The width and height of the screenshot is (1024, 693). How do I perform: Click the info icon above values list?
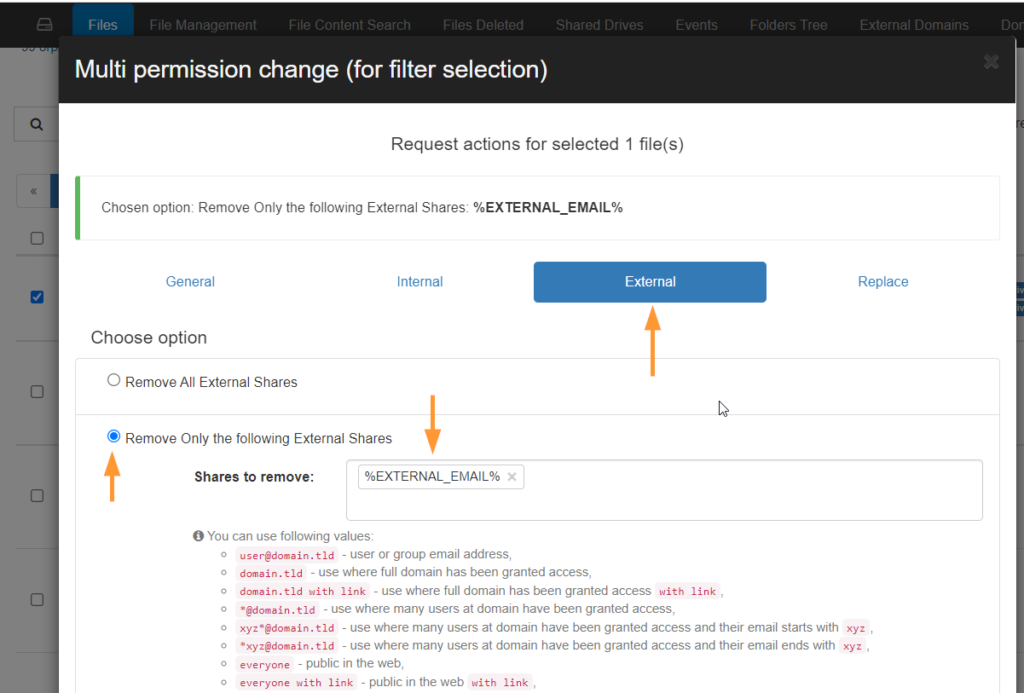click(198, 536)
